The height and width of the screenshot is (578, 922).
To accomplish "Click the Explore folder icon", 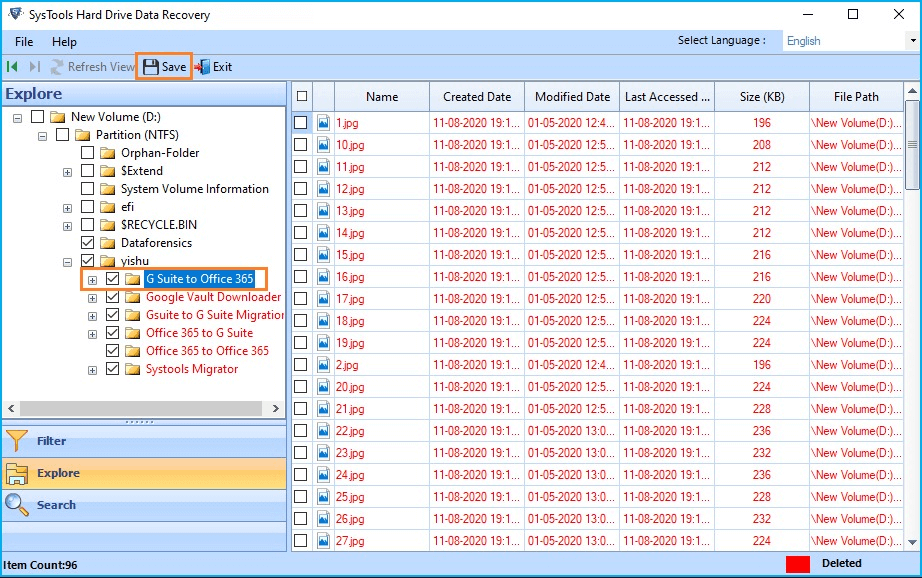I will pyautogui.click(x=16, y=473).
